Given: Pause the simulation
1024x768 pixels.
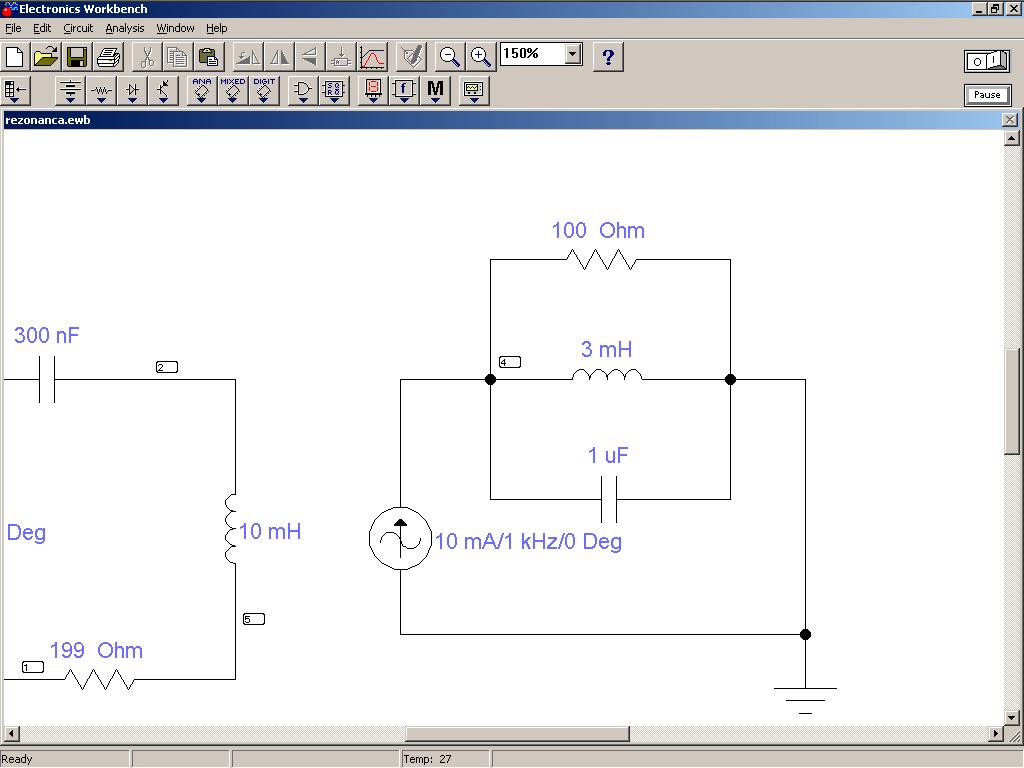Looking at the screenshot, I should [987, 95].
